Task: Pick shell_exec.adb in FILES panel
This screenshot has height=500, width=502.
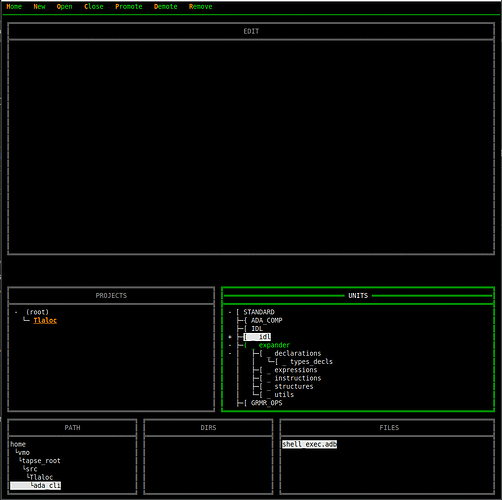Action: click(x=309, y=444)
